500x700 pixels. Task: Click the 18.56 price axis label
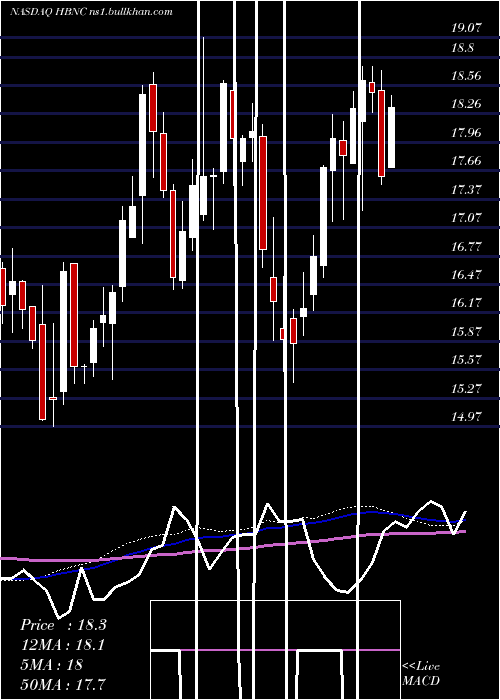466,75
